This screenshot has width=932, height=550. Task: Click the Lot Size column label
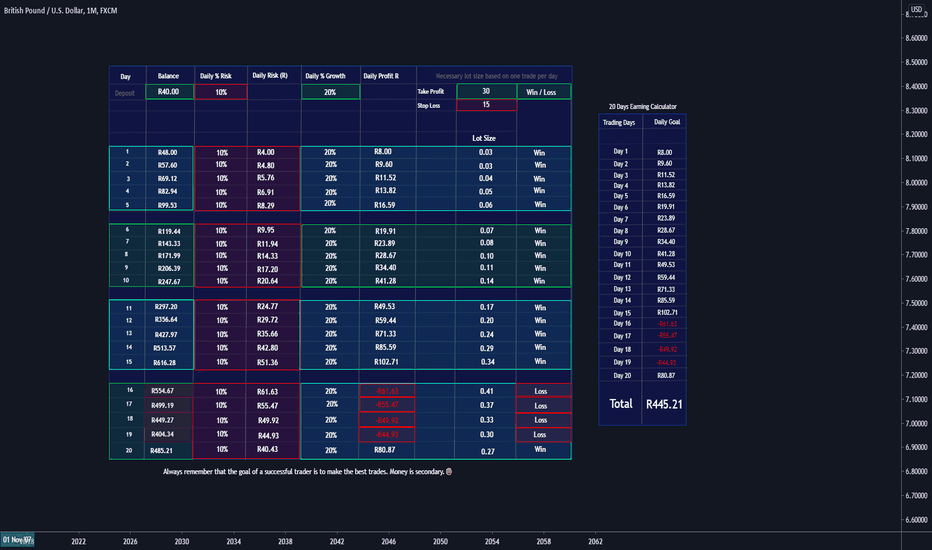coord(484,138)
